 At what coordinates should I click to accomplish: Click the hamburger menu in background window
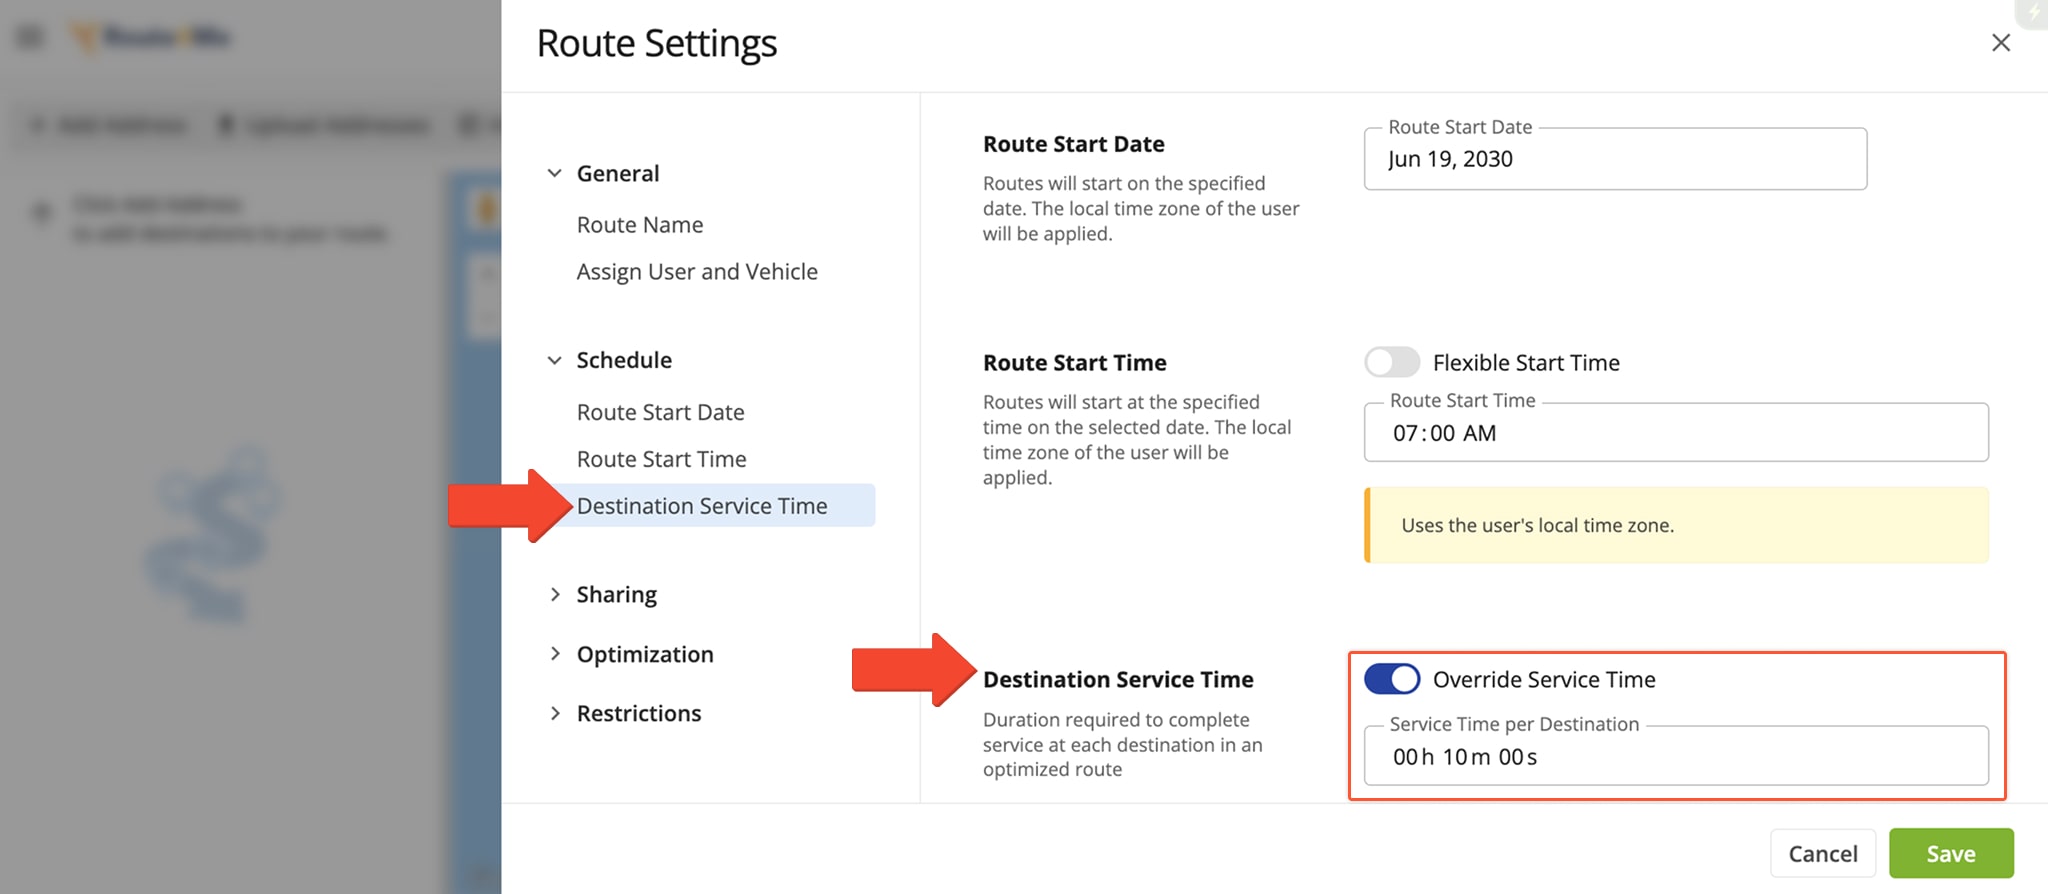pos(31,37)
